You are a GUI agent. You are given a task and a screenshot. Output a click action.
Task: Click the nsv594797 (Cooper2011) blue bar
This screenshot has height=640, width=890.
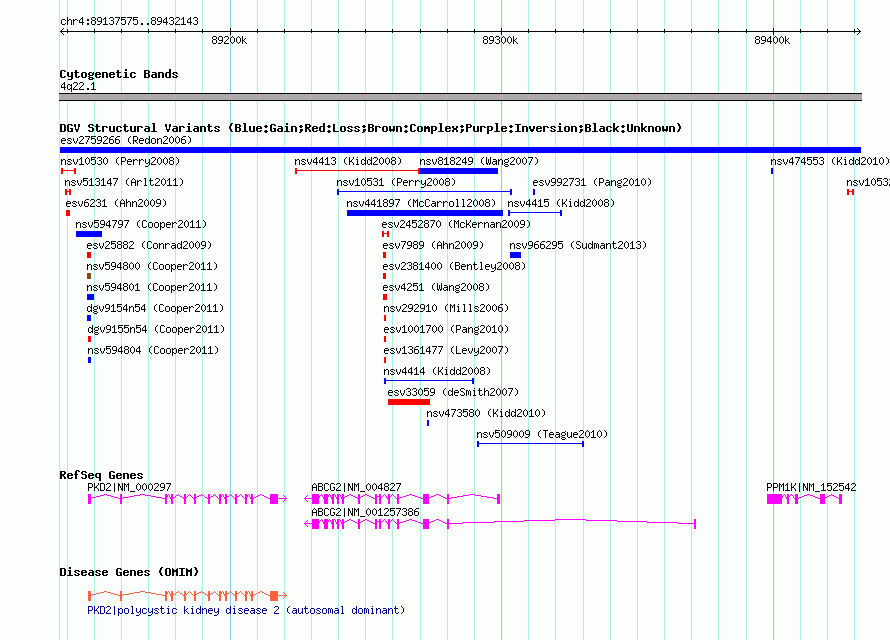tap(89, 234)
